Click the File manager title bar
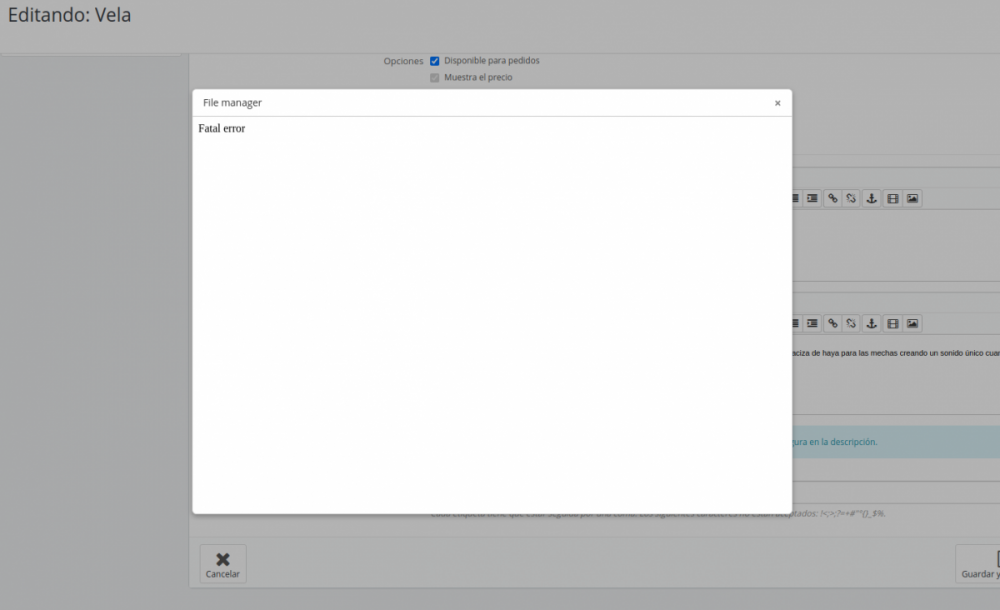 point(231,102)
